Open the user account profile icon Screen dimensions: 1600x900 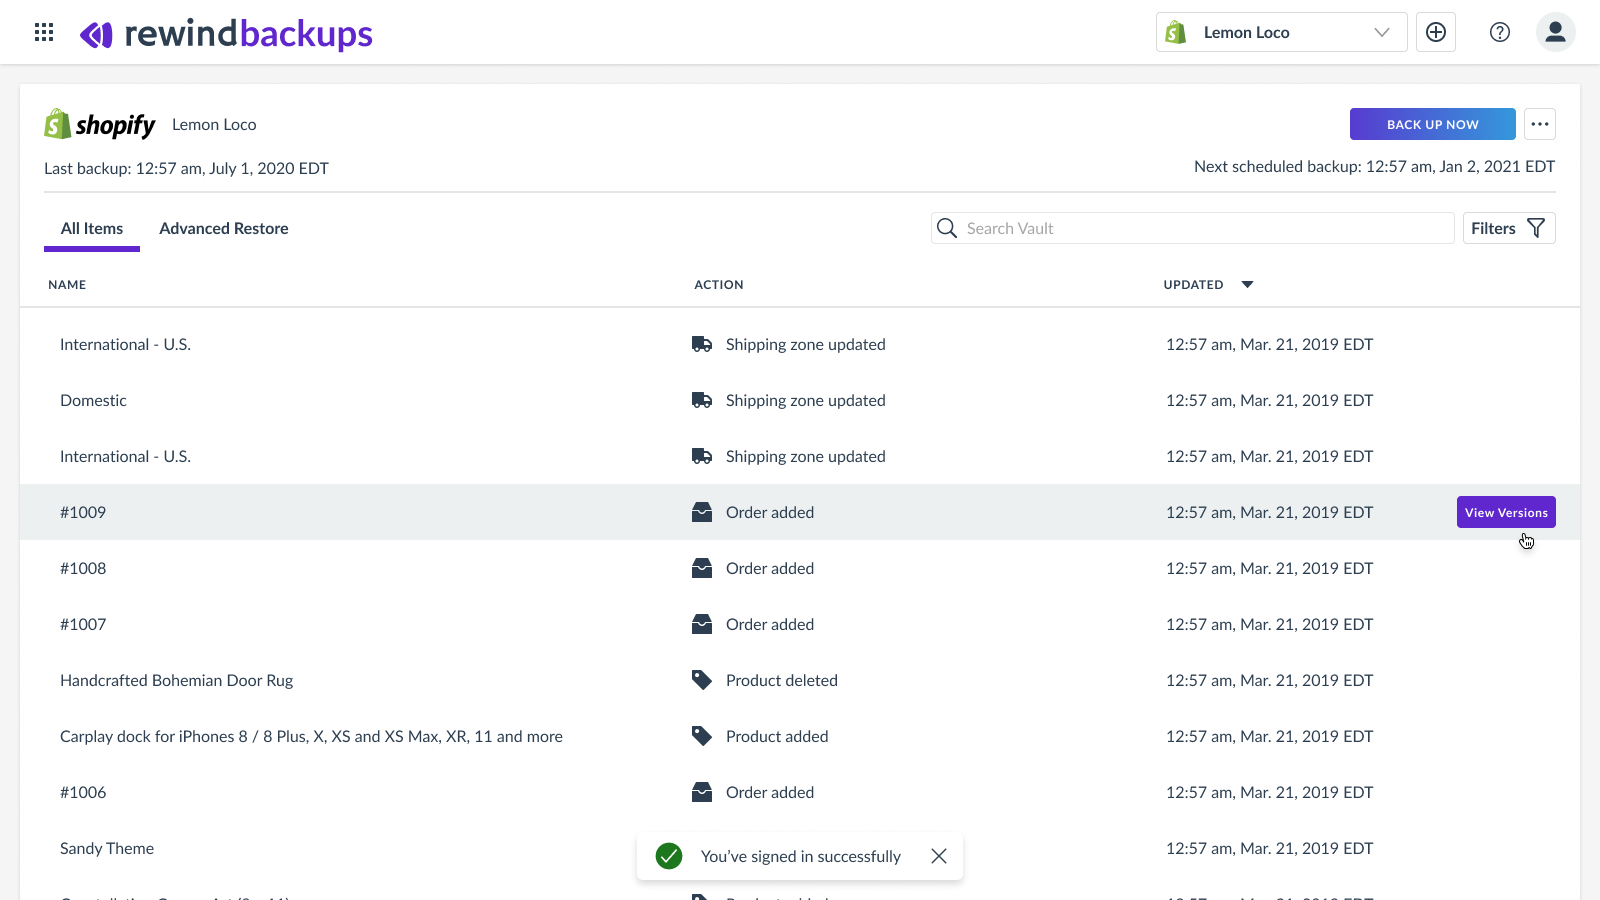click(x=1556, y=32)
